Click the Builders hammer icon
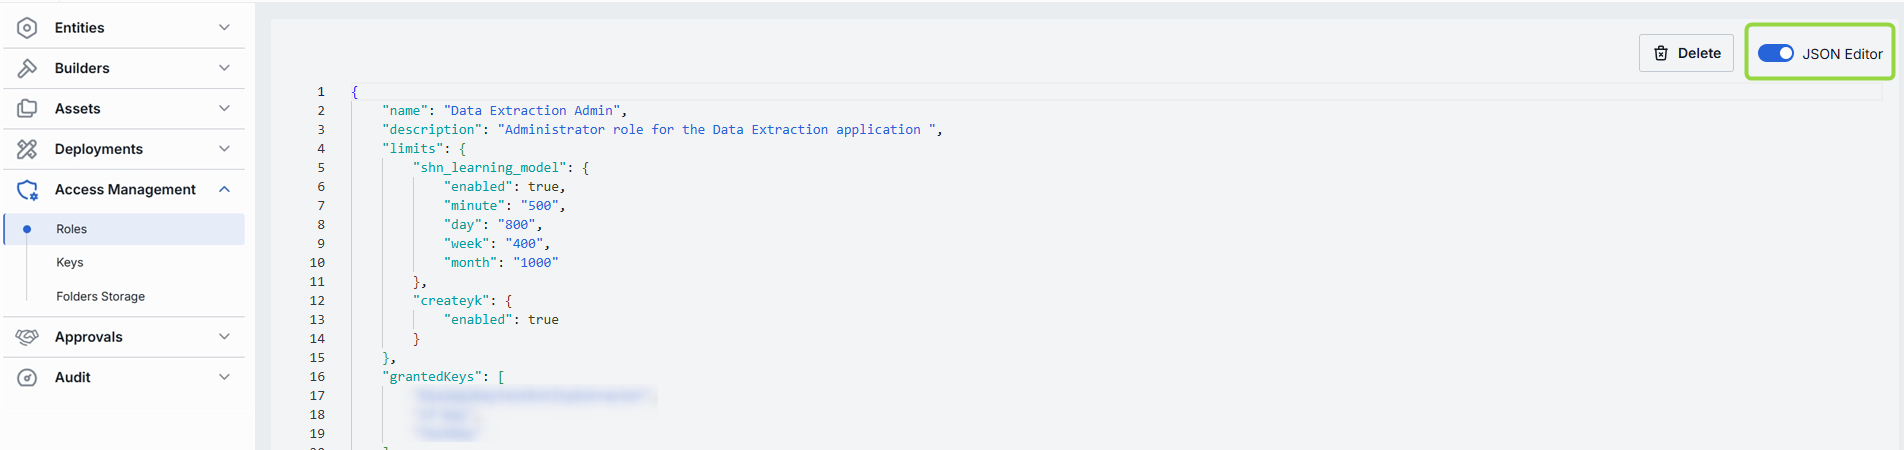The width and height of the screenshot is (1904, 450). tap(27, 68)
